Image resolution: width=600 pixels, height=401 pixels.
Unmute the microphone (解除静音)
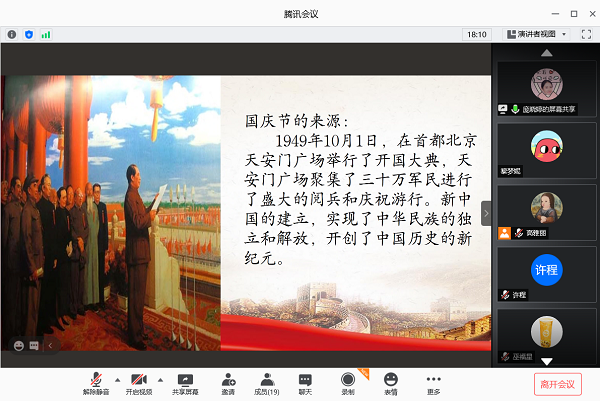tap(96, 383)
